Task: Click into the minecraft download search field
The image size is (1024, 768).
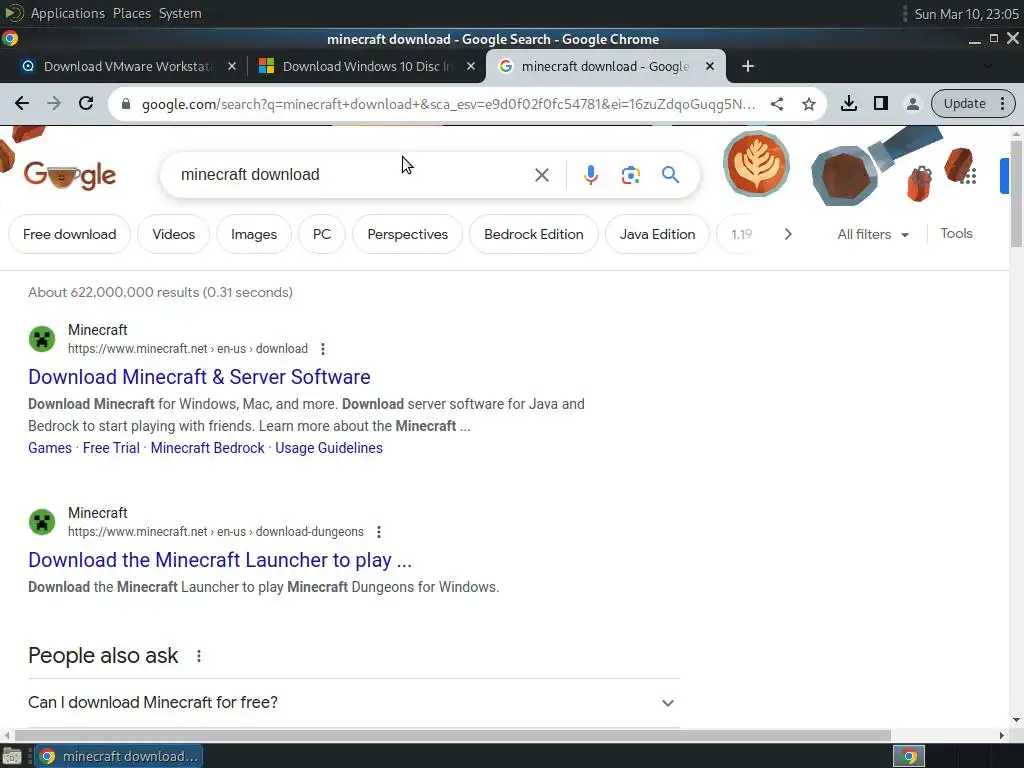Action: point(349,174)
